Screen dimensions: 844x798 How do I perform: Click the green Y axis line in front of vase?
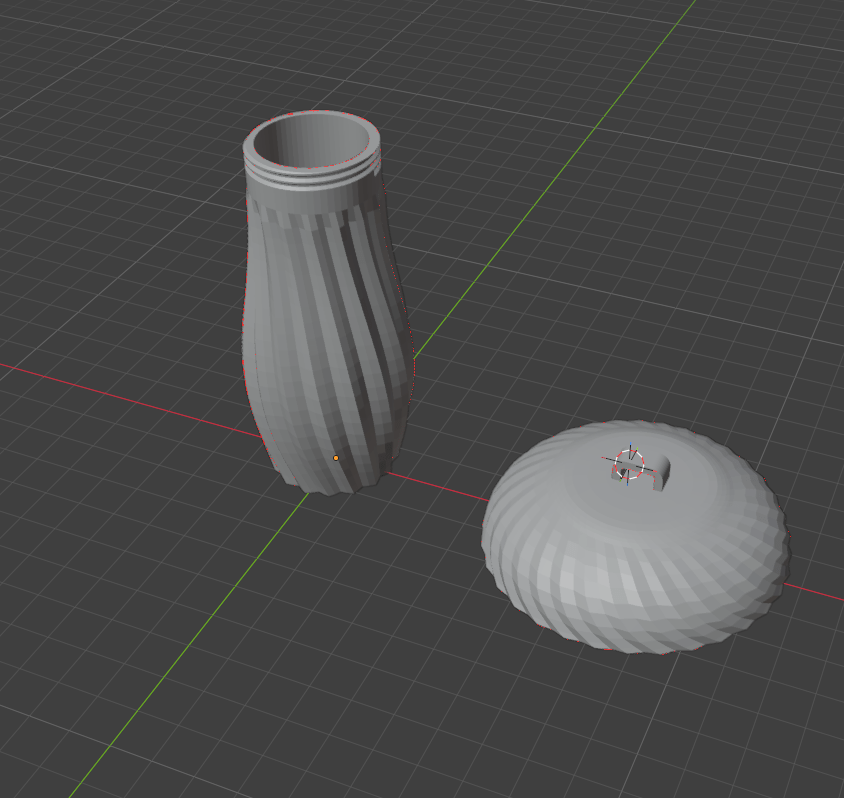(188, 646)
